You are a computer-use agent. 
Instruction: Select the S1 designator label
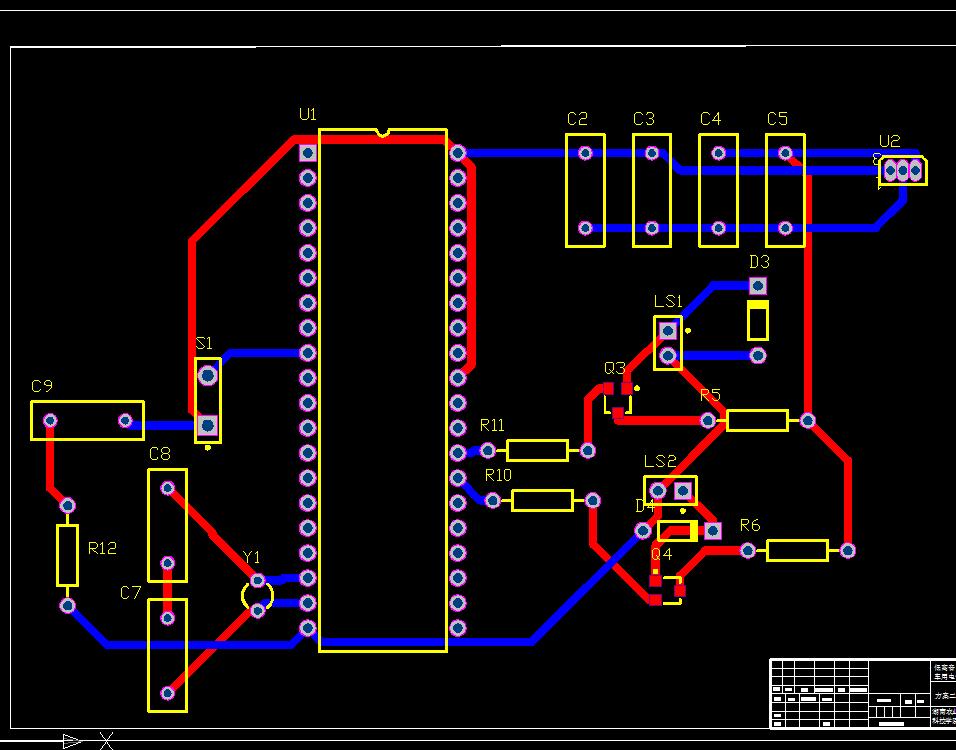204,344
